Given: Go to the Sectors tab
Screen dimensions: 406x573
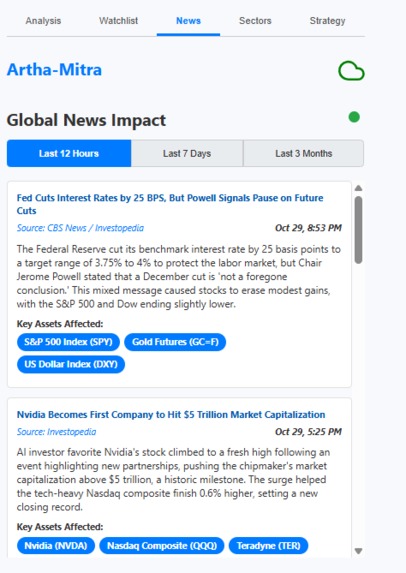Looking at the screenshot, I should [x=255, y=21].
